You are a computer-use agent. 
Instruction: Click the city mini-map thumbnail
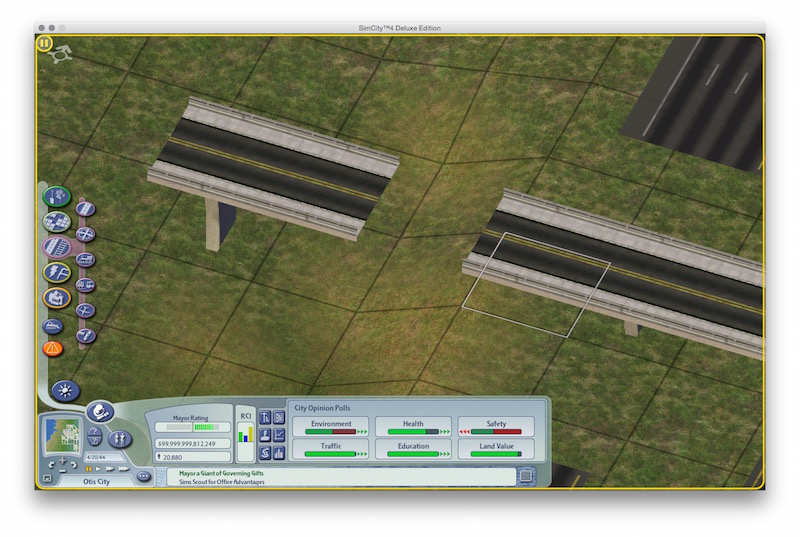click(63, 436)
